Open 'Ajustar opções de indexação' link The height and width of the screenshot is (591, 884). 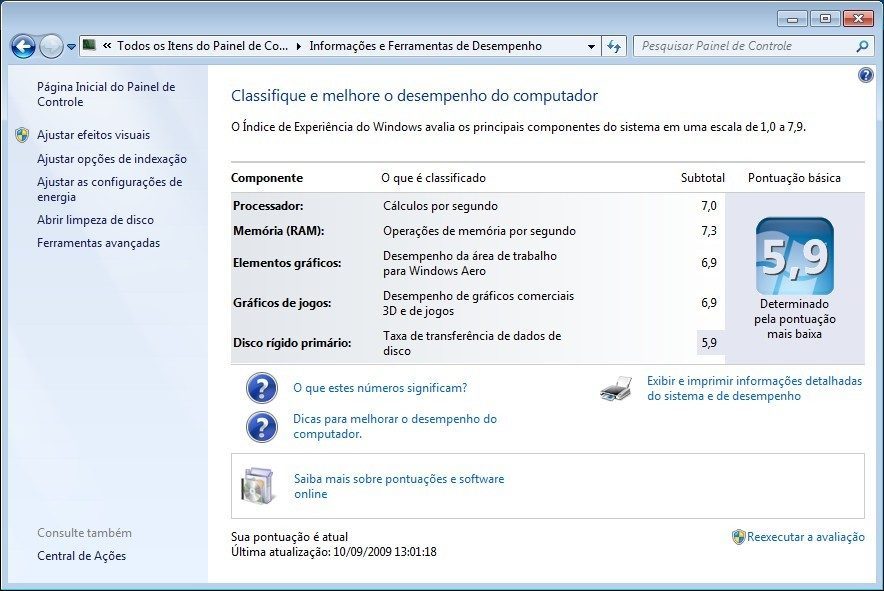tap(112, 159)
